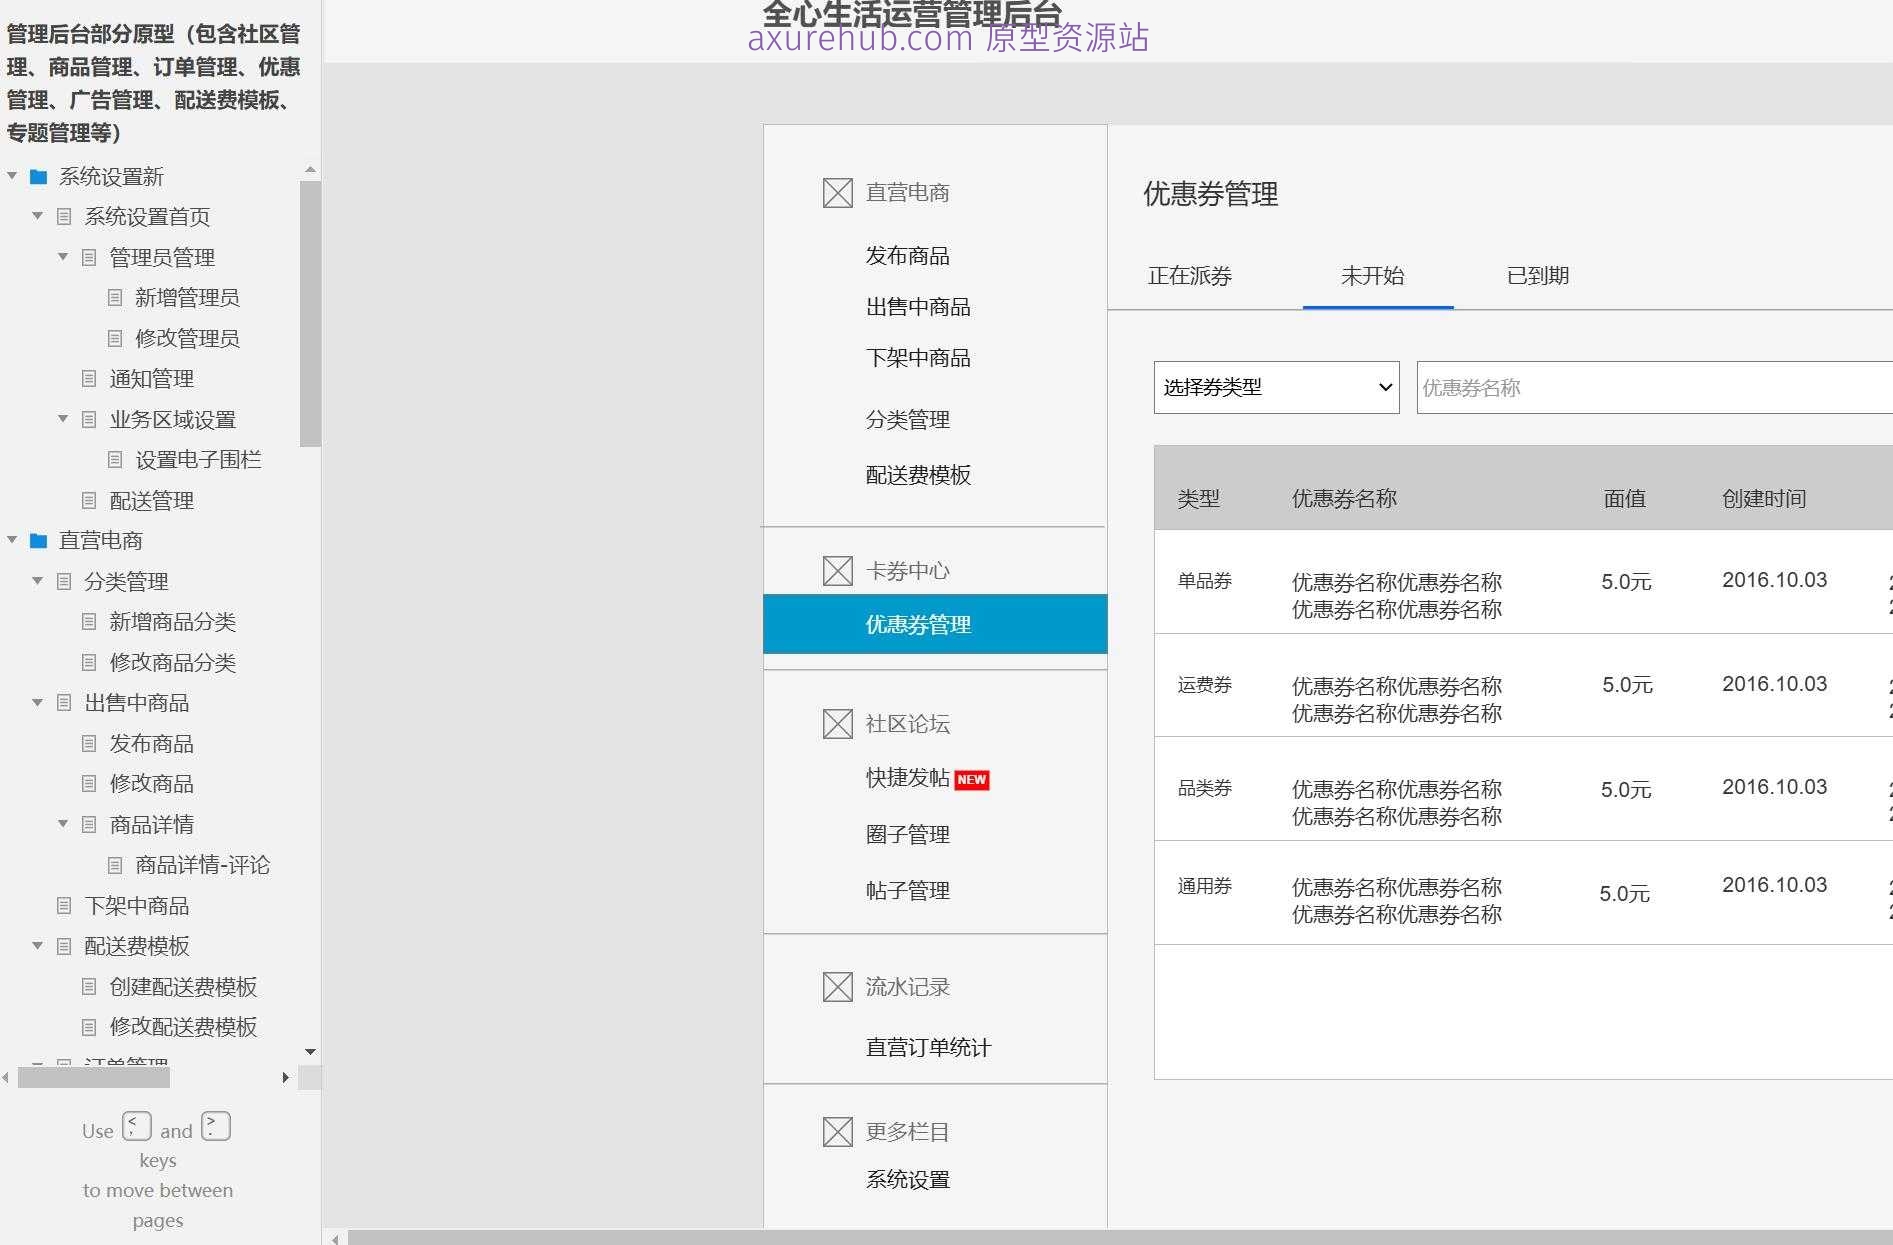Image resolution: width=1893 pixels, height=1245 pixels.
Task: Open the 下架中商品 page in tree
Action: (x=136, y=906)
